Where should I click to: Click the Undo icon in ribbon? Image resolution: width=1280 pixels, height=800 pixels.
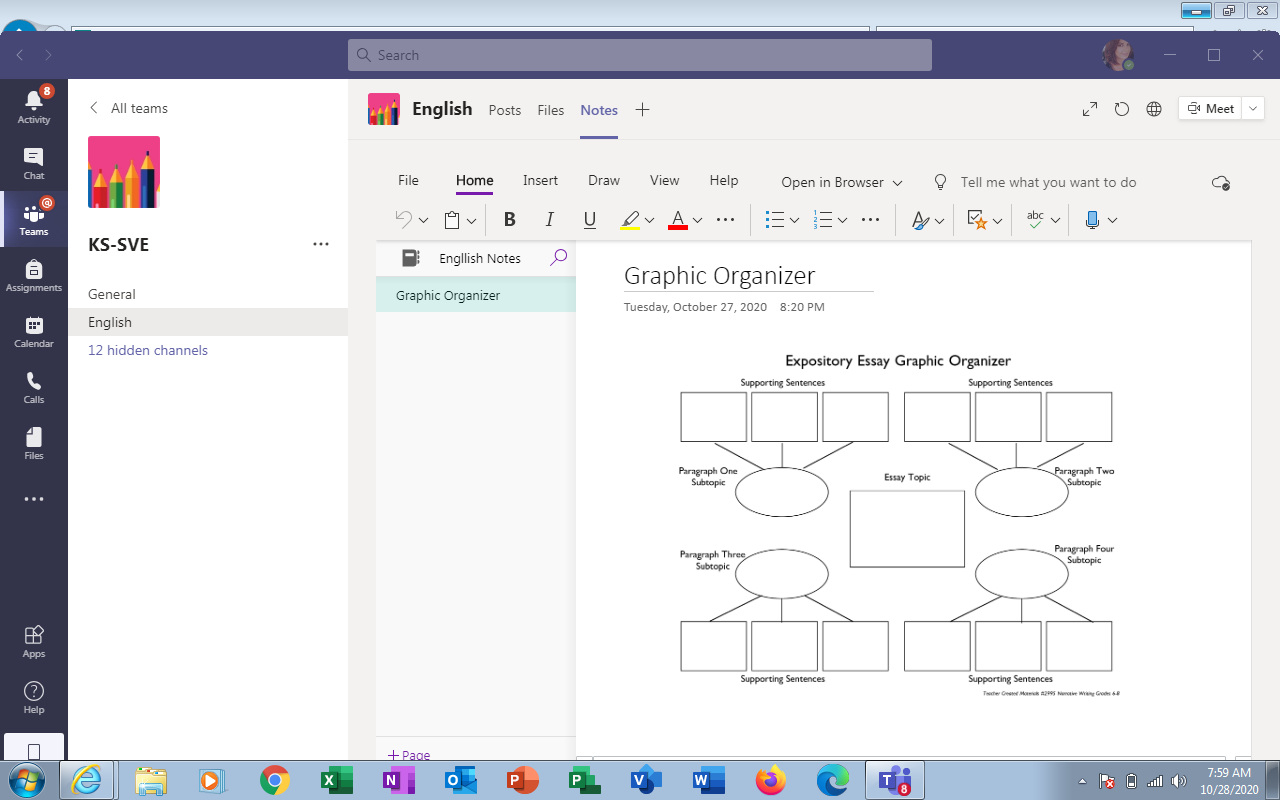(x=404, y=220)
